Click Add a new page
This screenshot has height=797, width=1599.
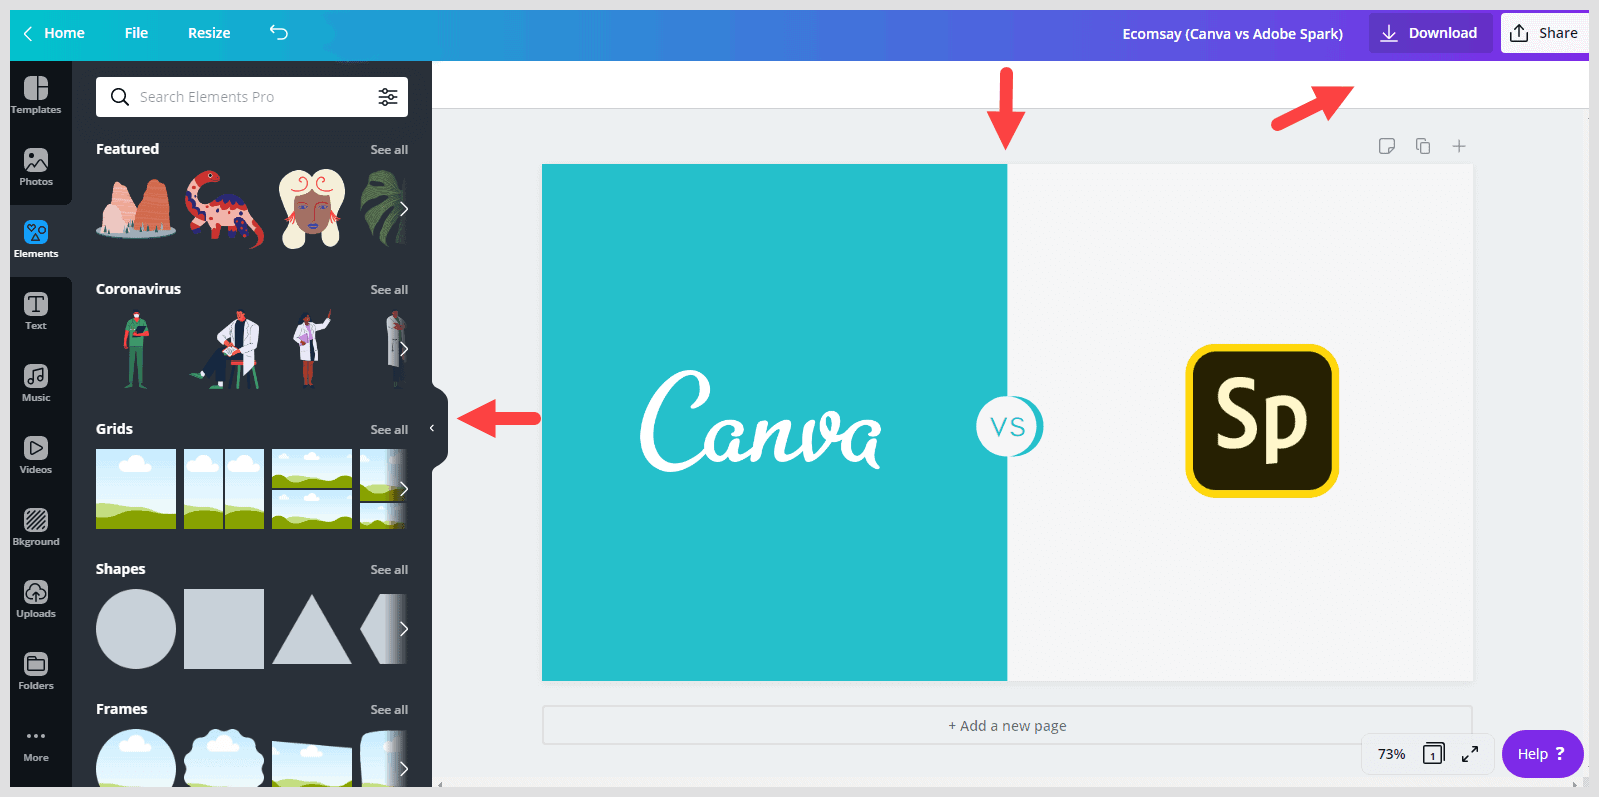[1007, 726]
